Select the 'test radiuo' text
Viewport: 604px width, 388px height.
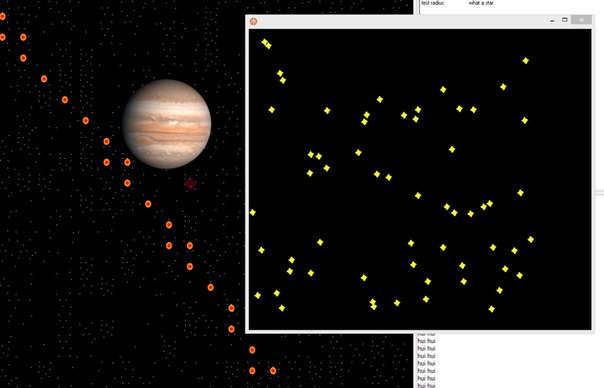click(433, 3)
